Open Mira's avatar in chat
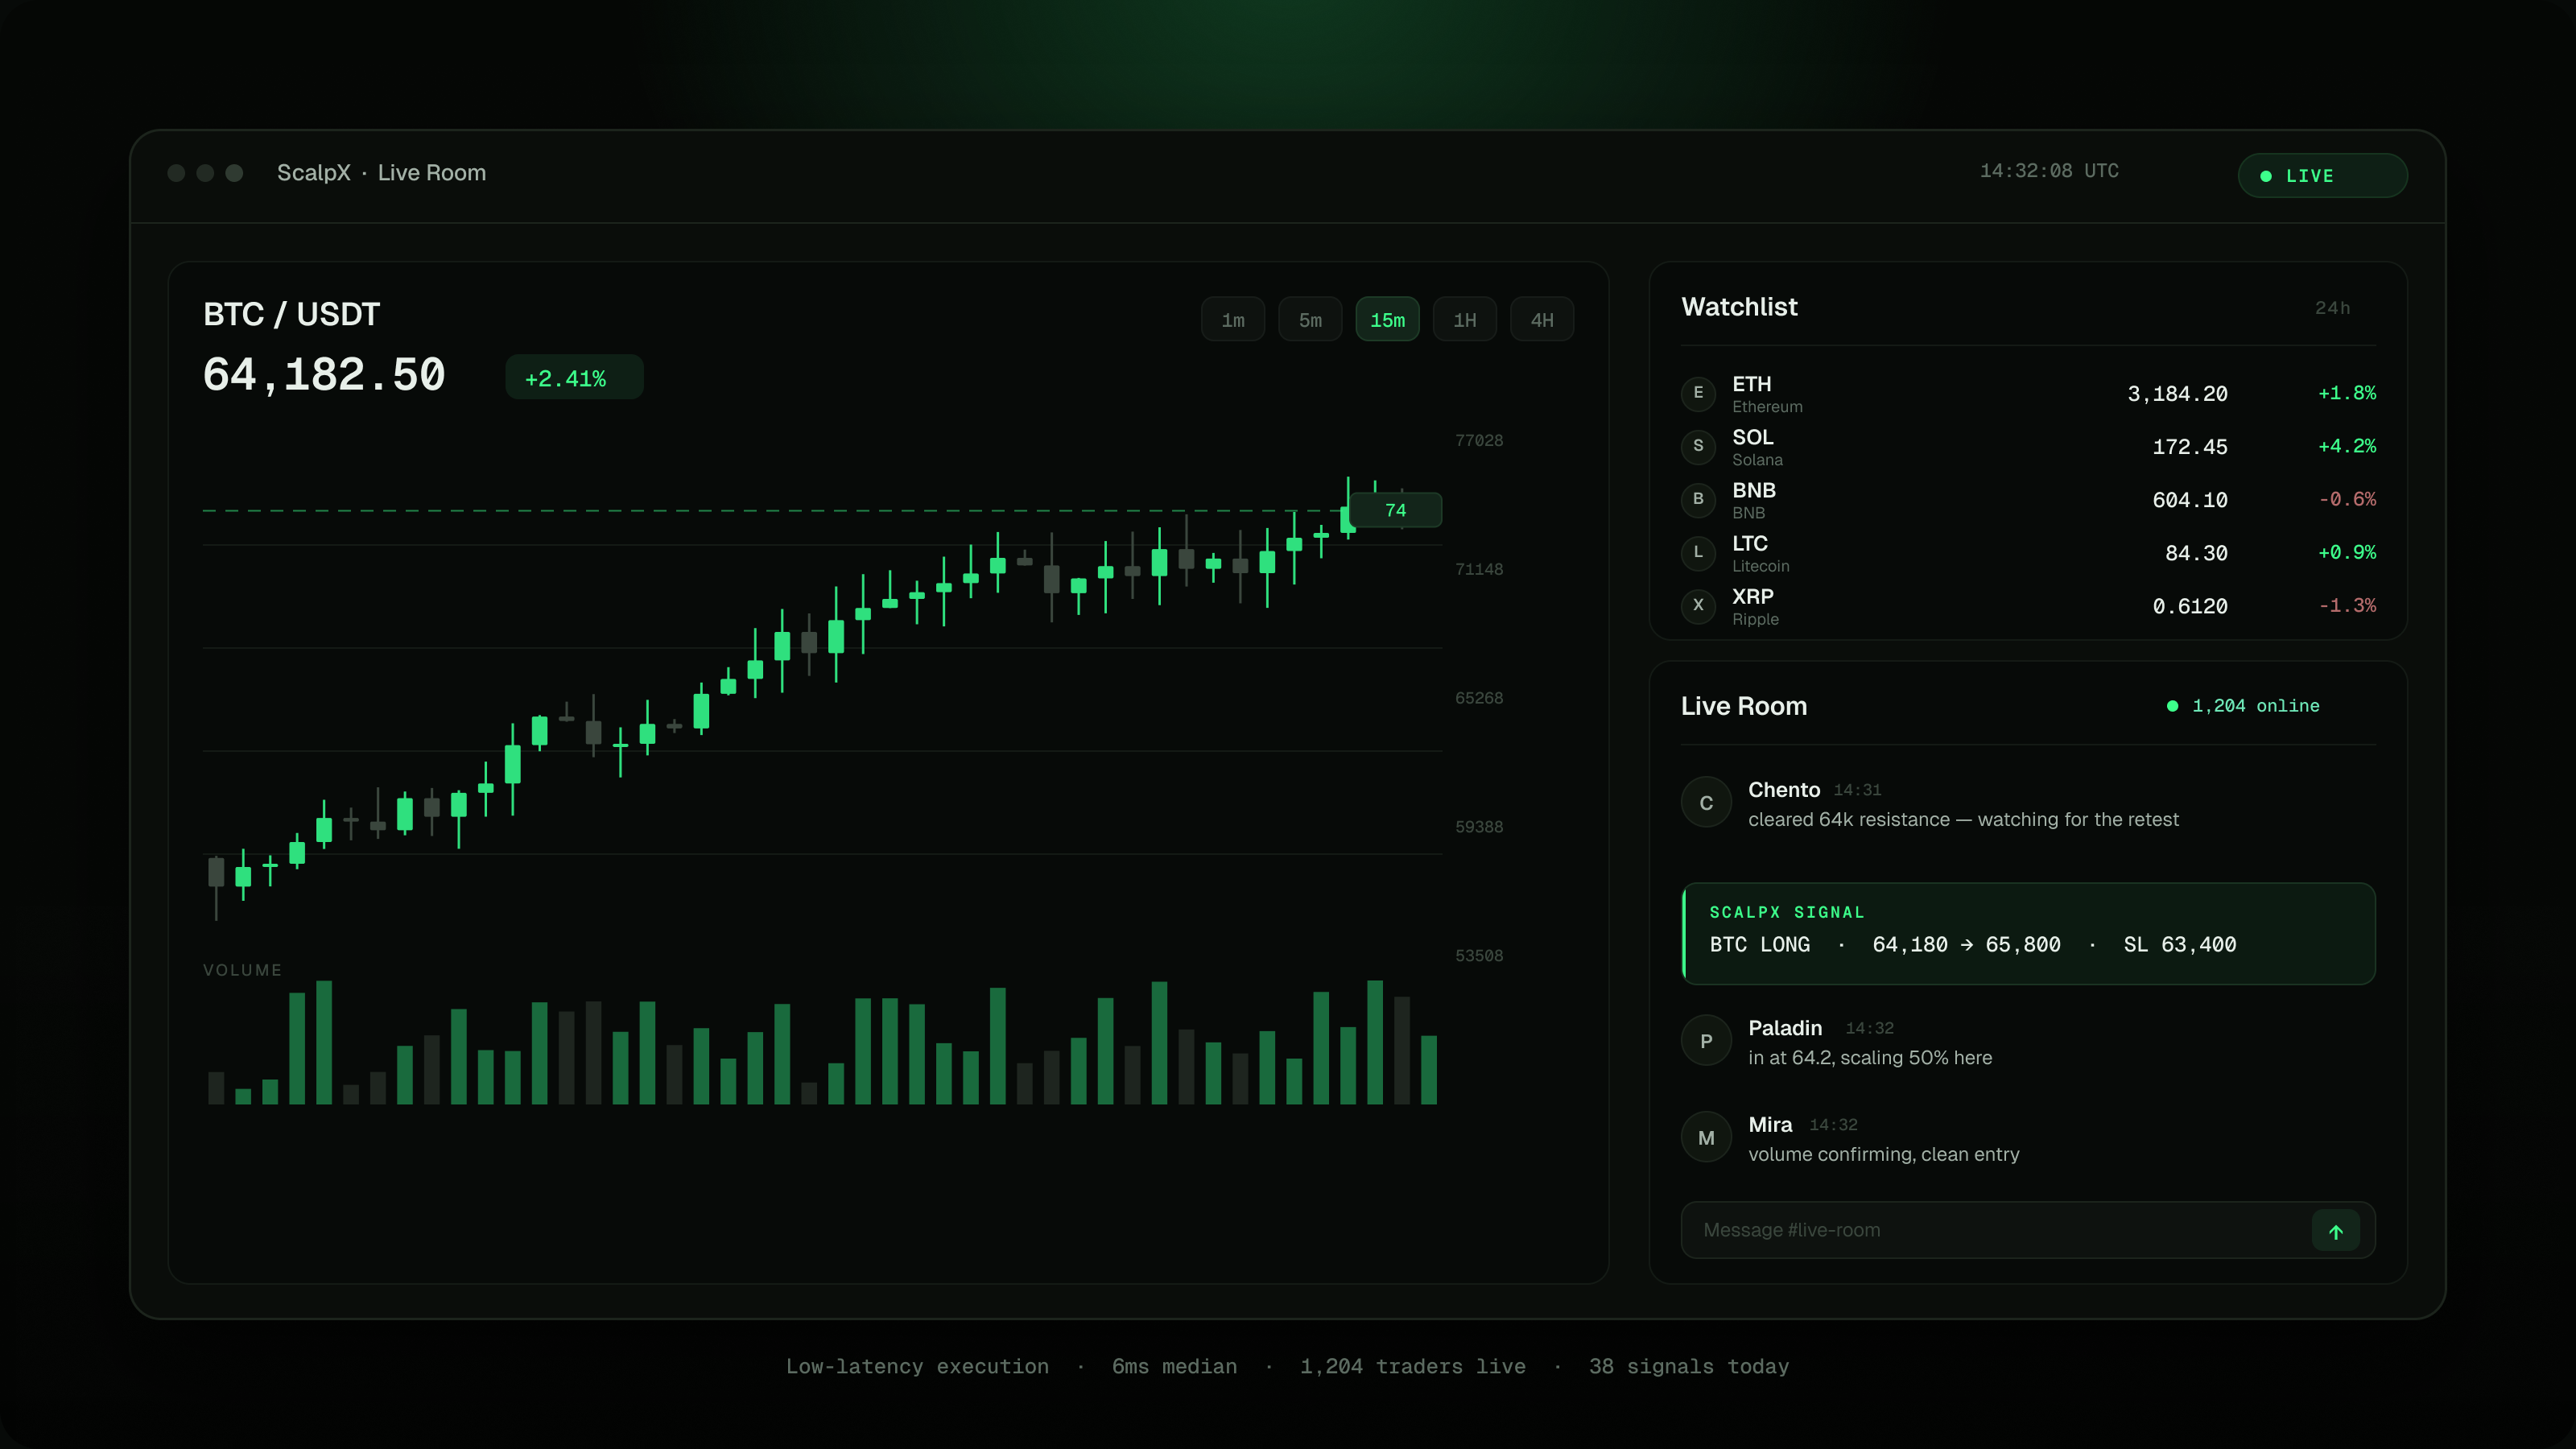This screenshot has width=2576, height=1449. click(1706, 1137)
